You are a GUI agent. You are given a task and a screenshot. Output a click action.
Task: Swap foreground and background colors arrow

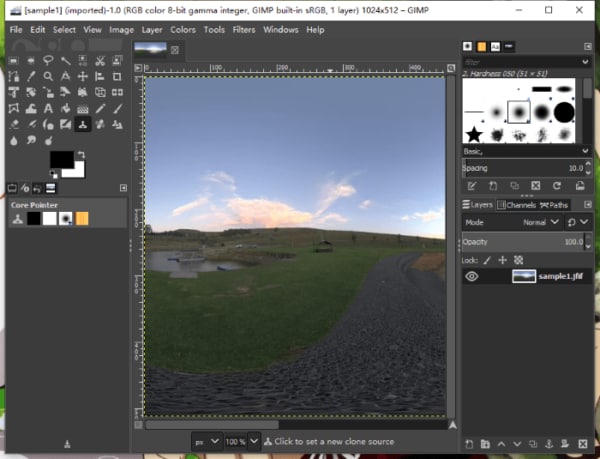pos(81,155)
